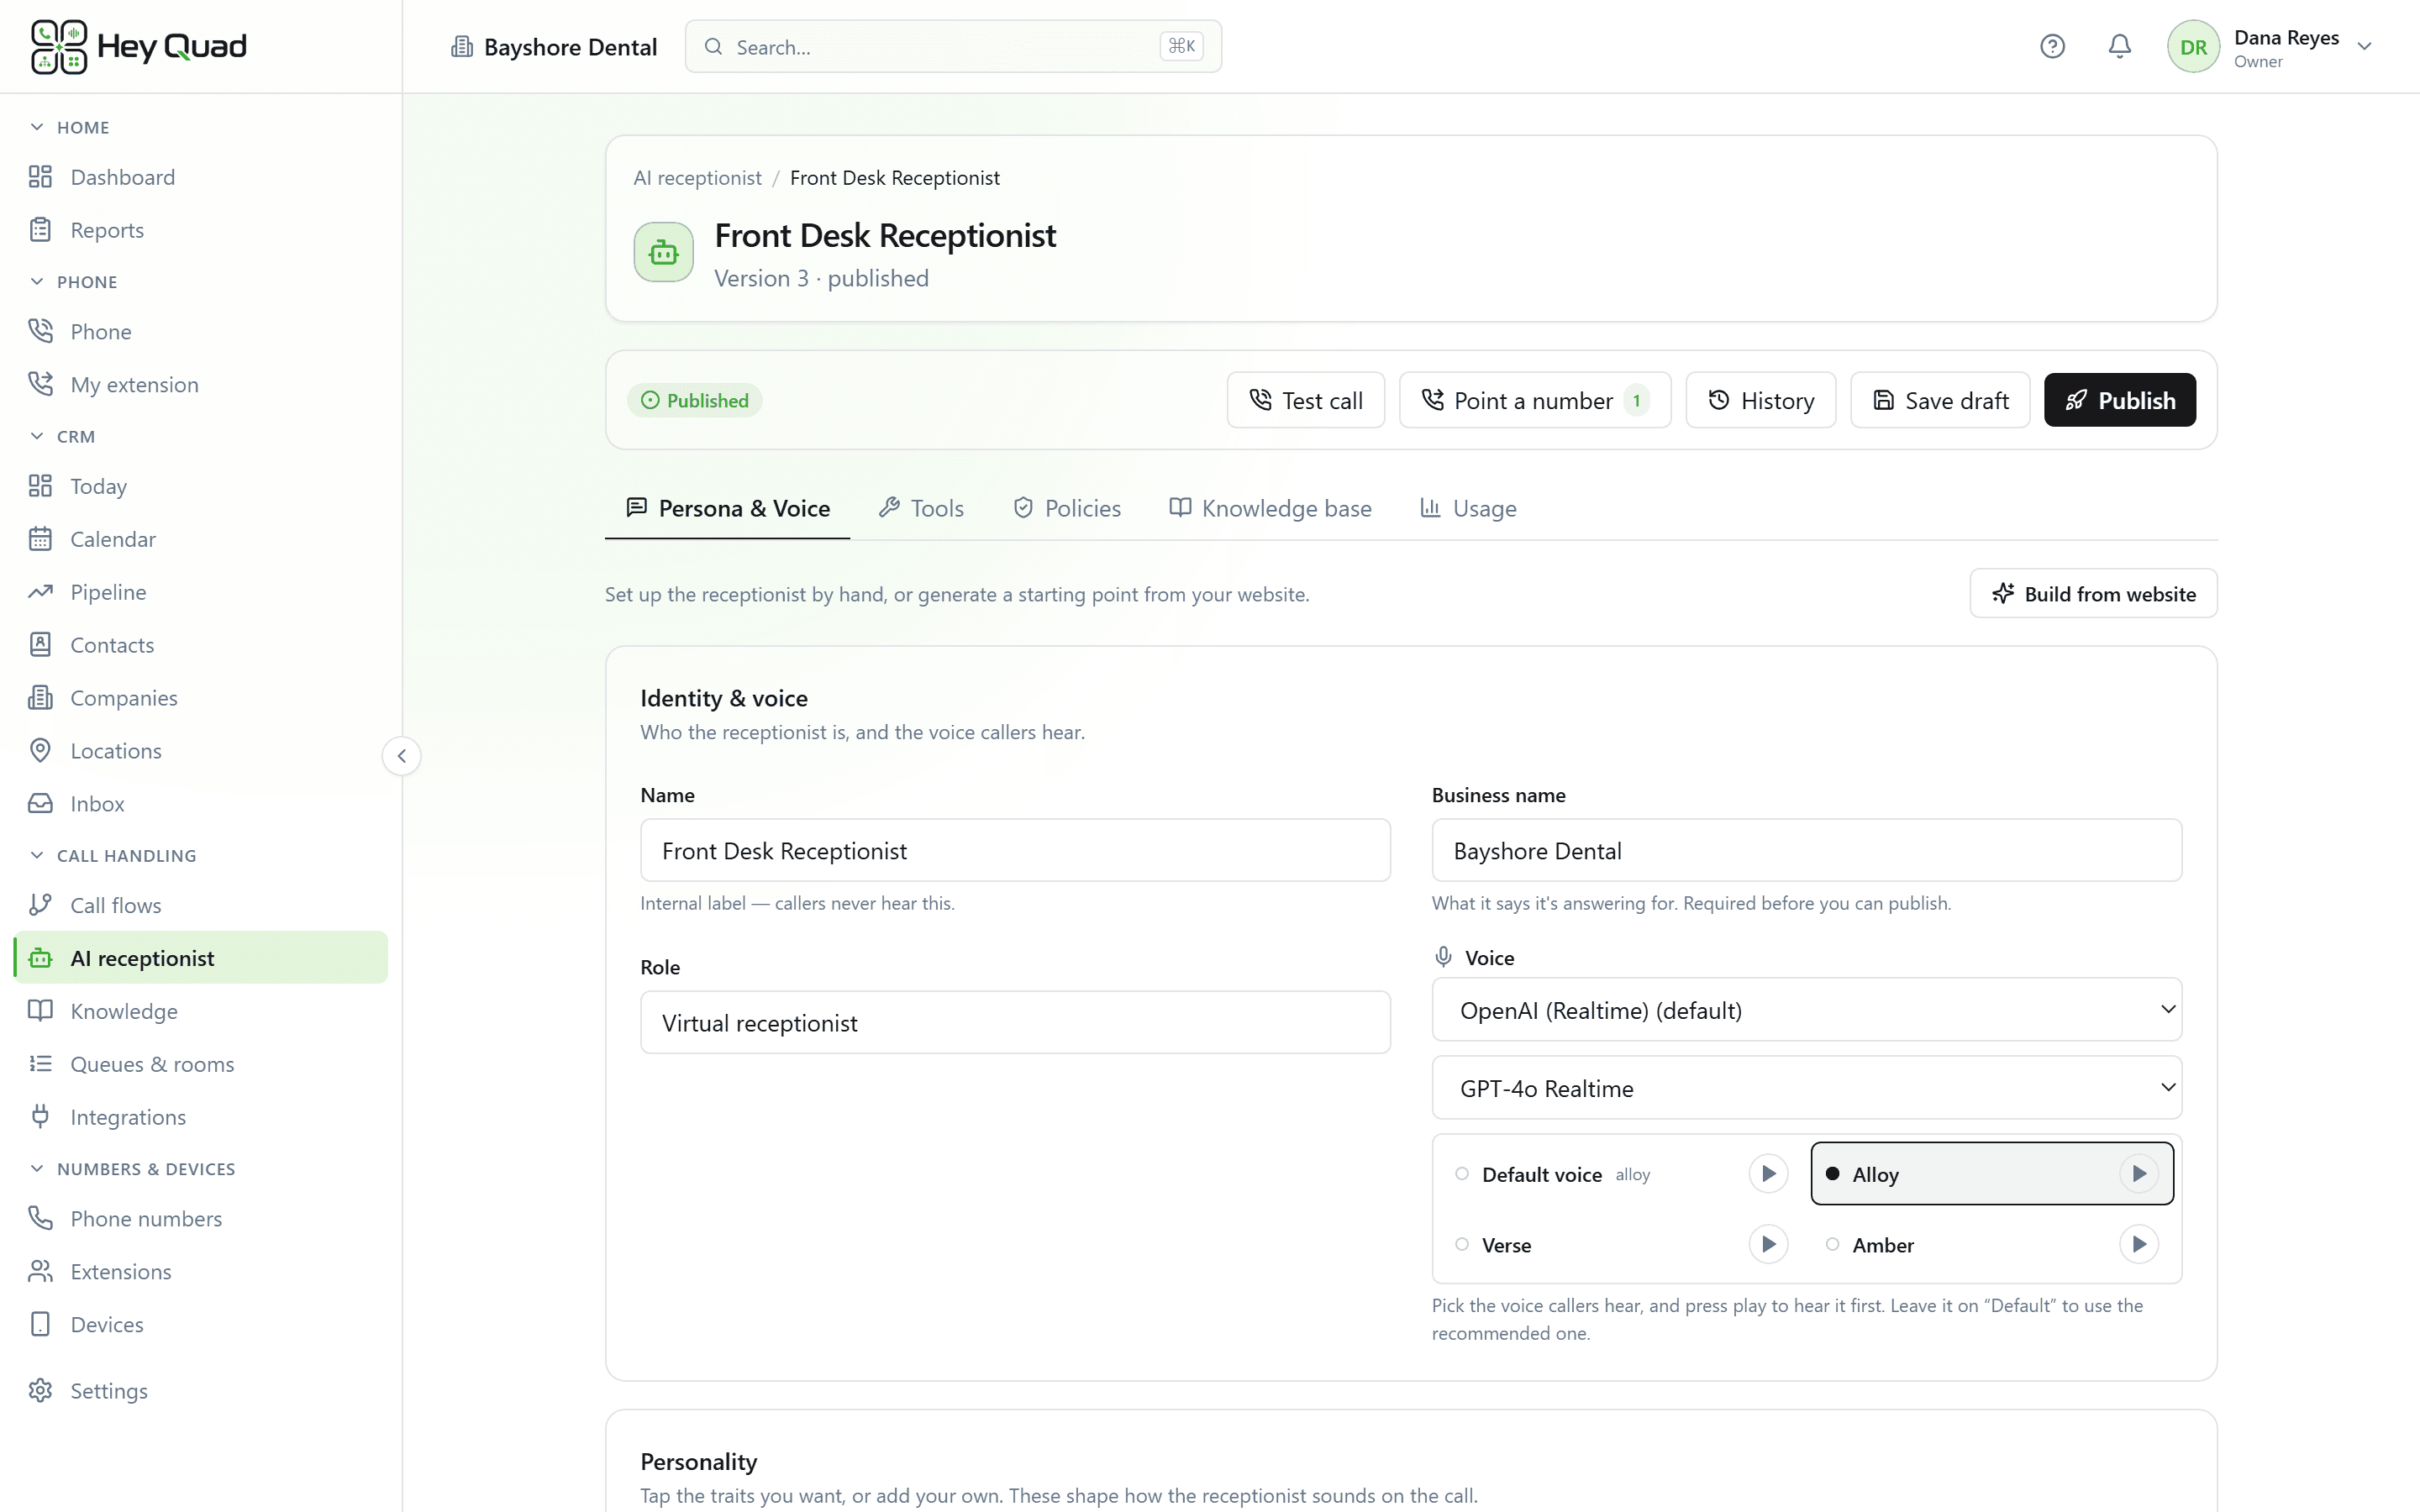Click the Devices phone icon
The width and height of the screenshot is (2420, 1512).
(x=40, y=1324)
